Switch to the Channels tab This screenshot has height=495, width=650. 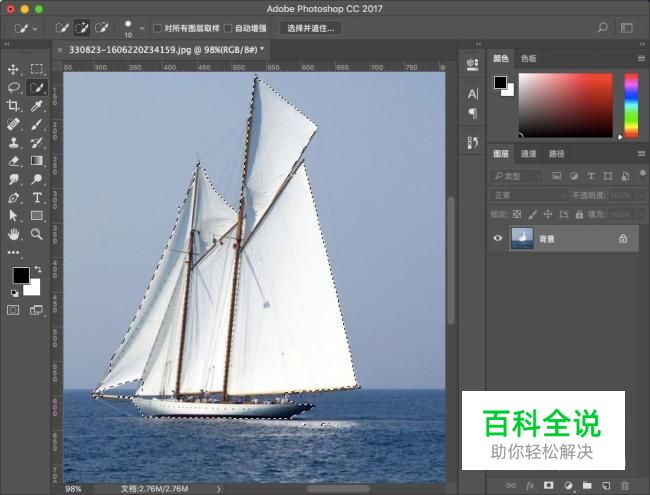pos(529,154)
